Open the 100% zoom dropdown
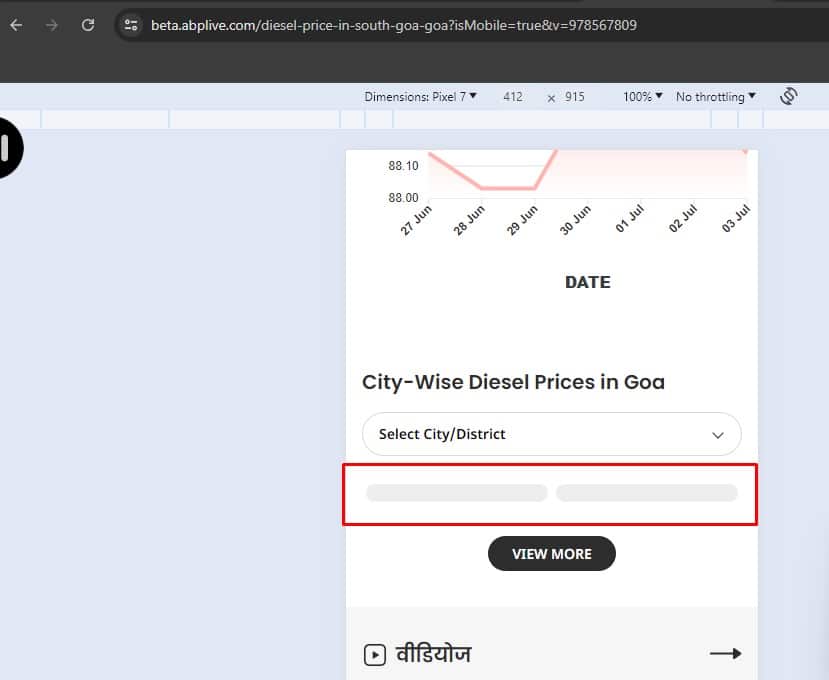The width and height of the screenshot is (829, 680). 643,97
